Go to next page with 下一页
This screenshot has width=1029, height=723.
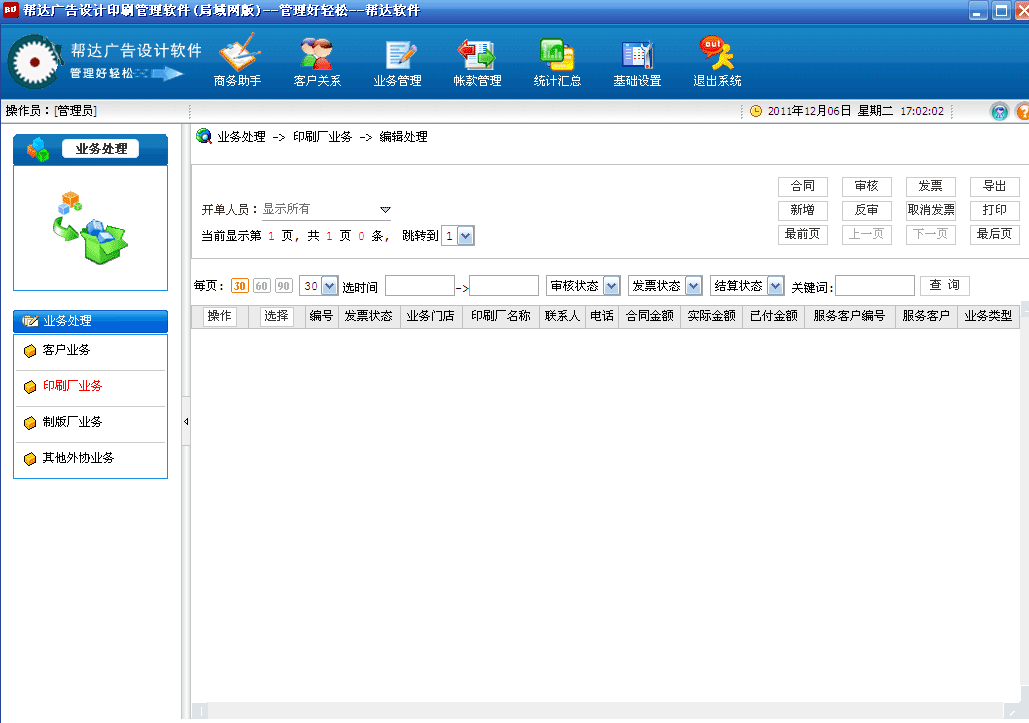click(x=931, y=234)
